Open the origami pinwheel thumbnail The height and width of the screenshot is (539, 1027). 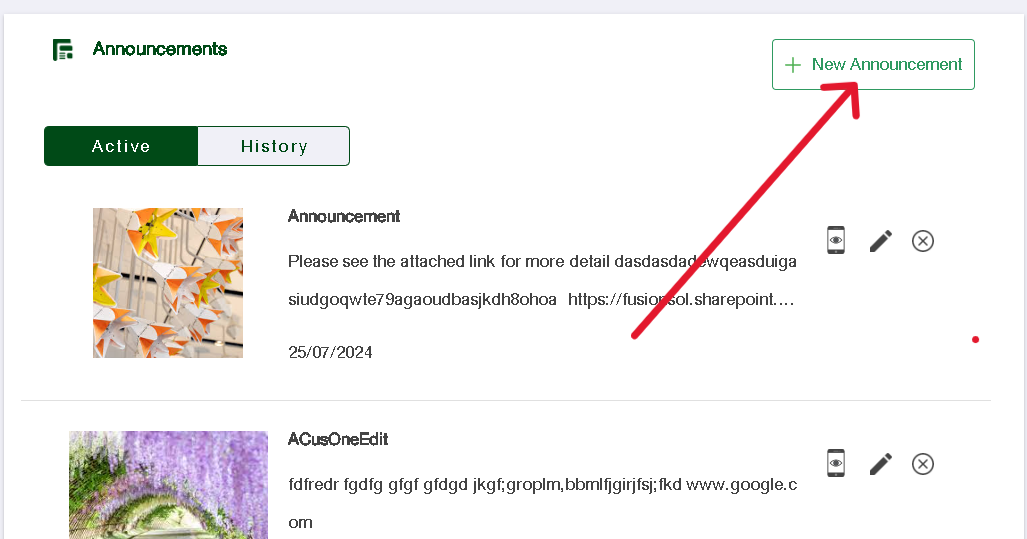point(168,283)
